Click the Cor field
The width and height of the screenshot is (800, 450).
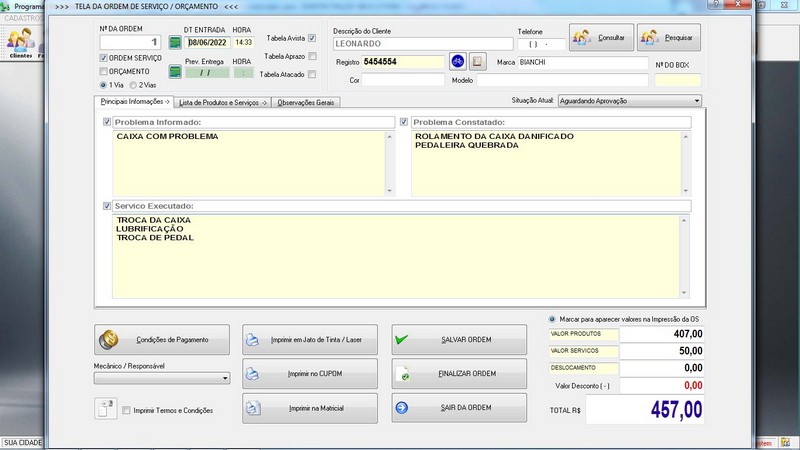point(403,80)
